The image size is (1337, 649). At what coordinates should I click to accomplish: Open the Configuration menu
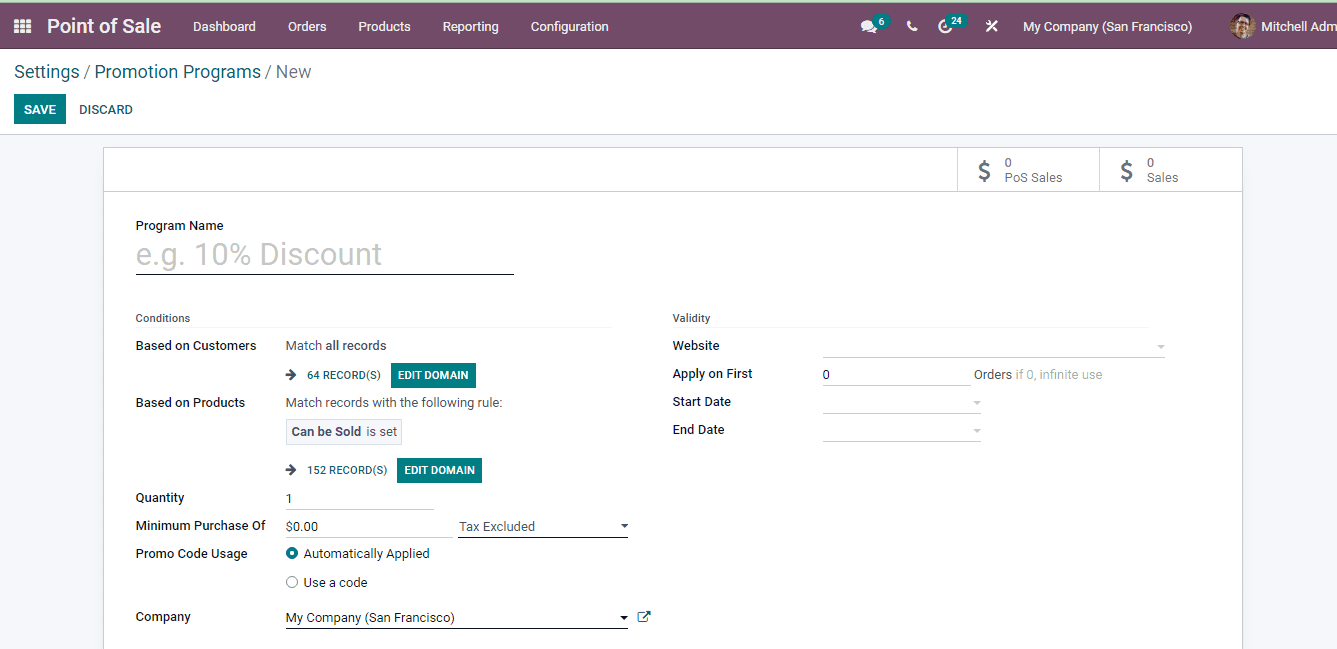pos(569,27)
